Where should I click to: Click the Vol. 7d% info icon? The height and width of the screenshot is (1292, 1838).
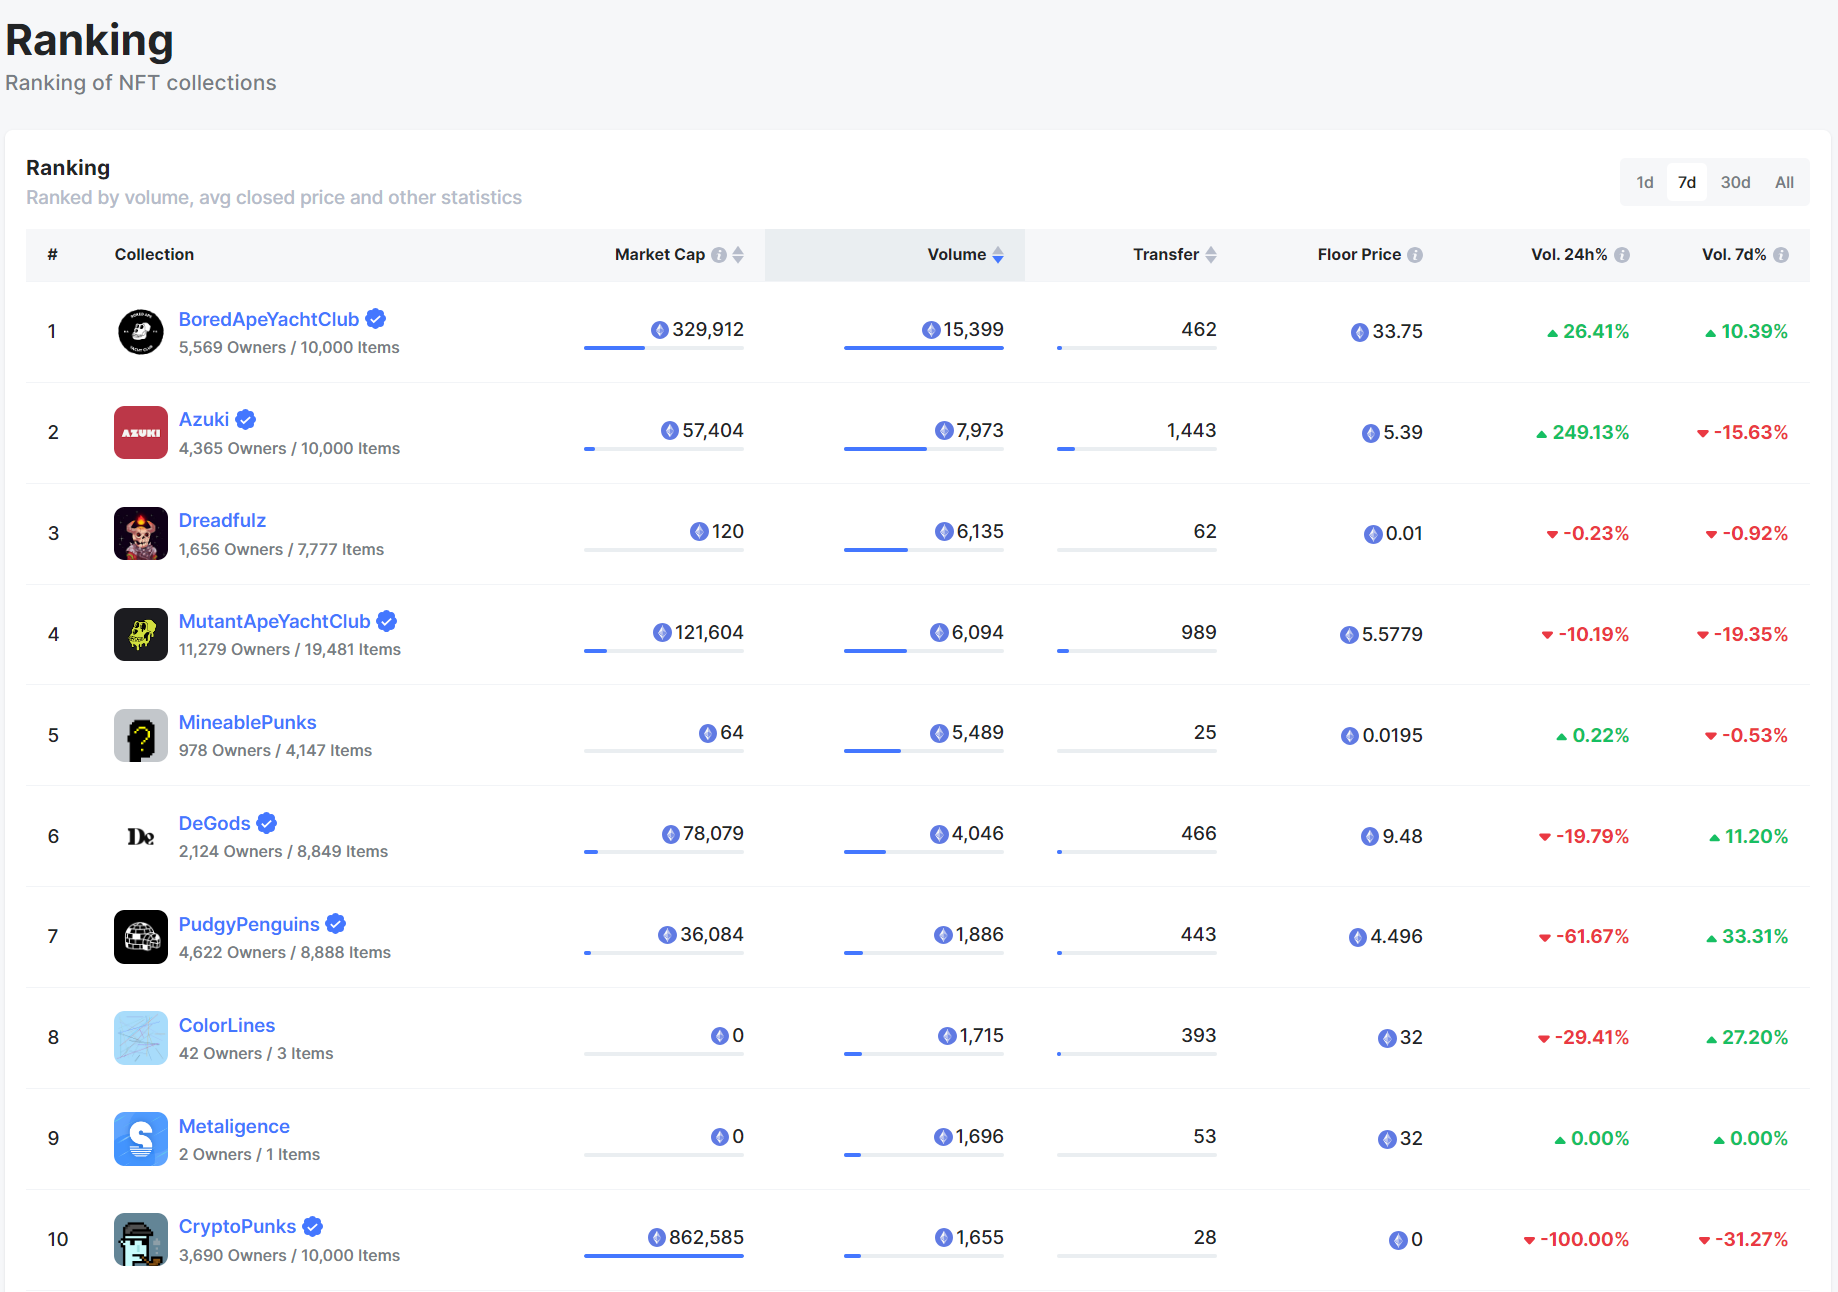(1781, 255)
